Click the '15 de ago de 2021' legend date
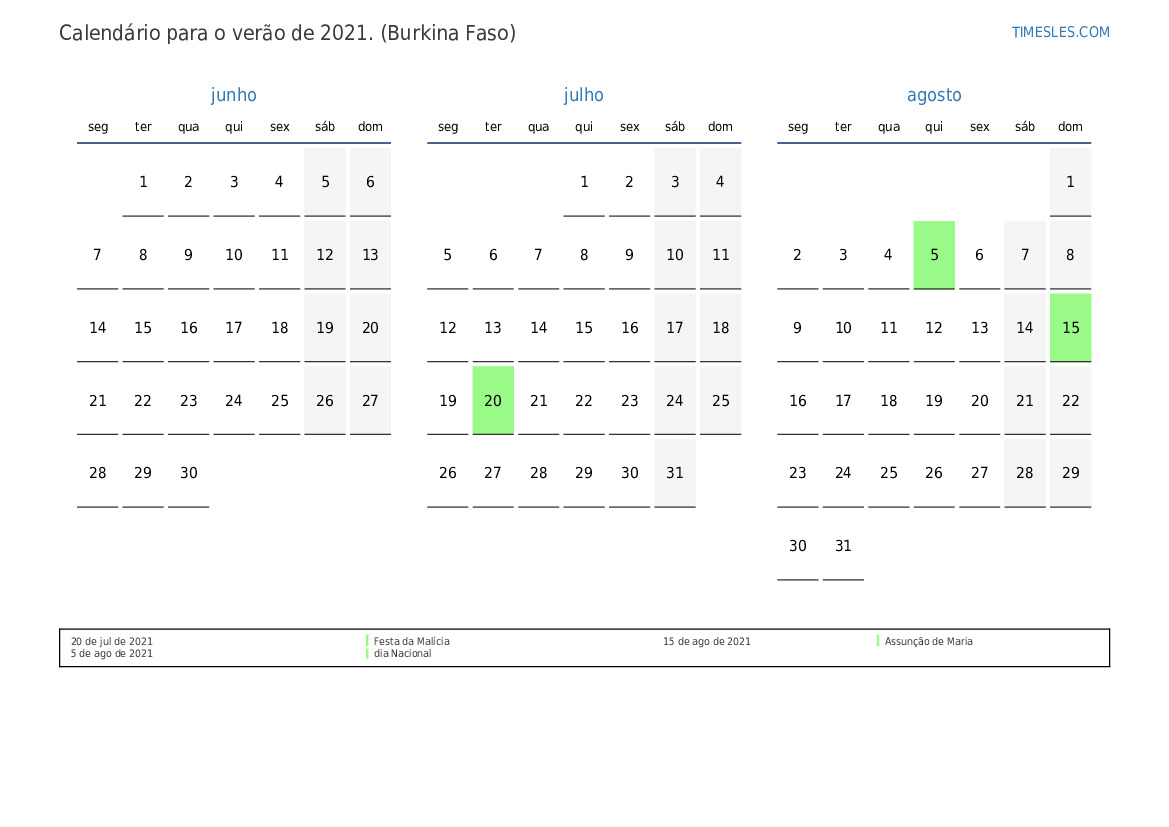Screen dimensions: 1169x827 (706, 641)
